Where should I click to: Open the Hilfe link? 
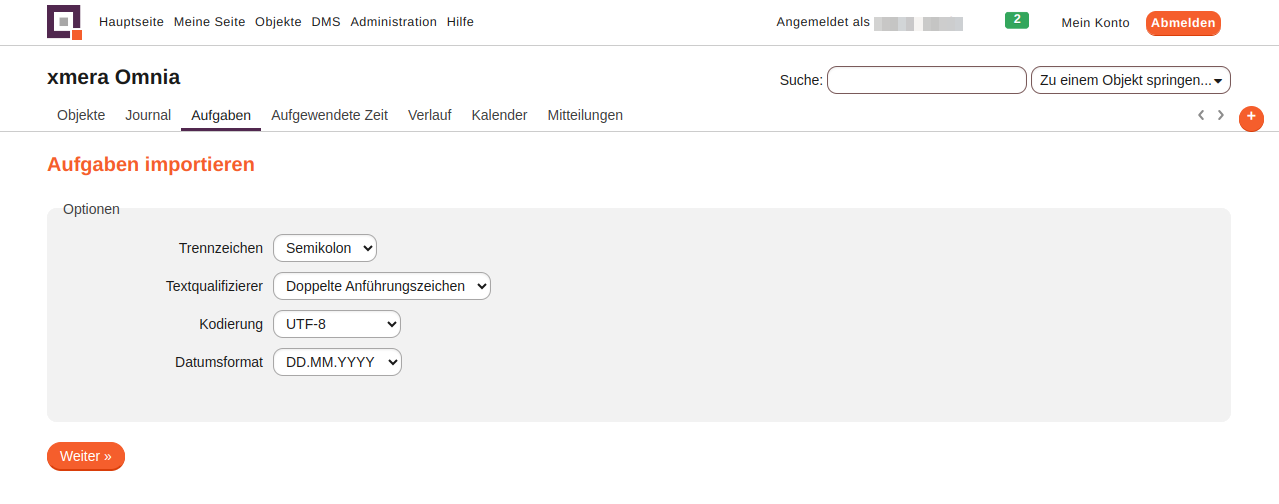(x=460, y=22)
